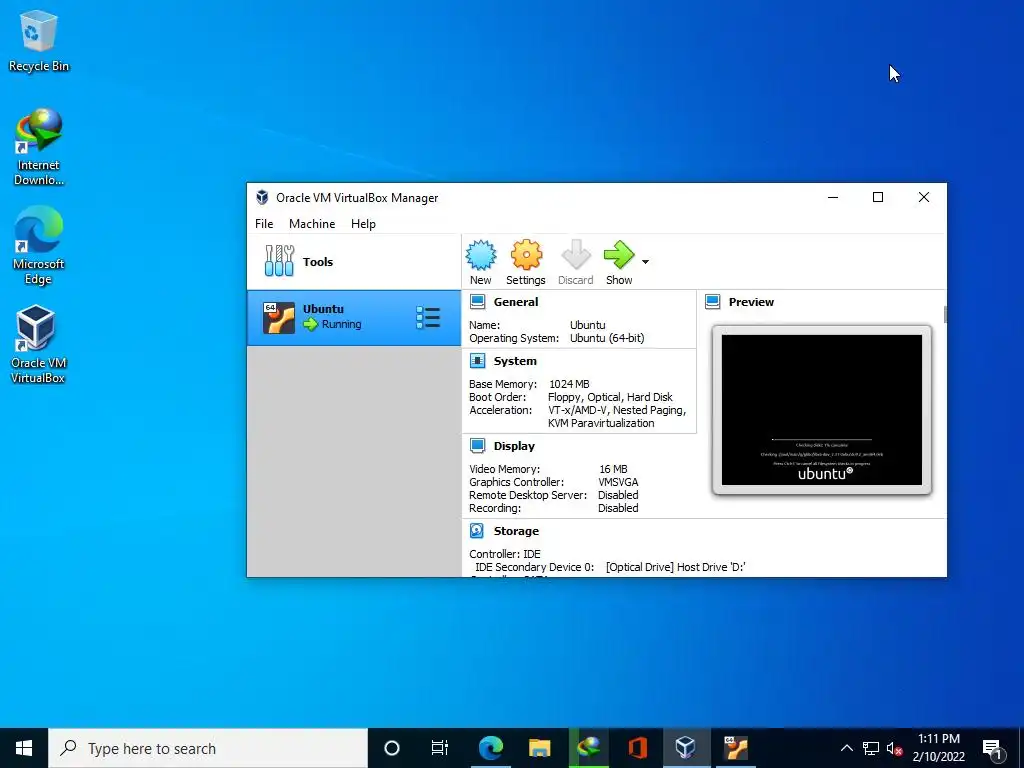Click the '1024 MB' base memory value

(569, 383)
